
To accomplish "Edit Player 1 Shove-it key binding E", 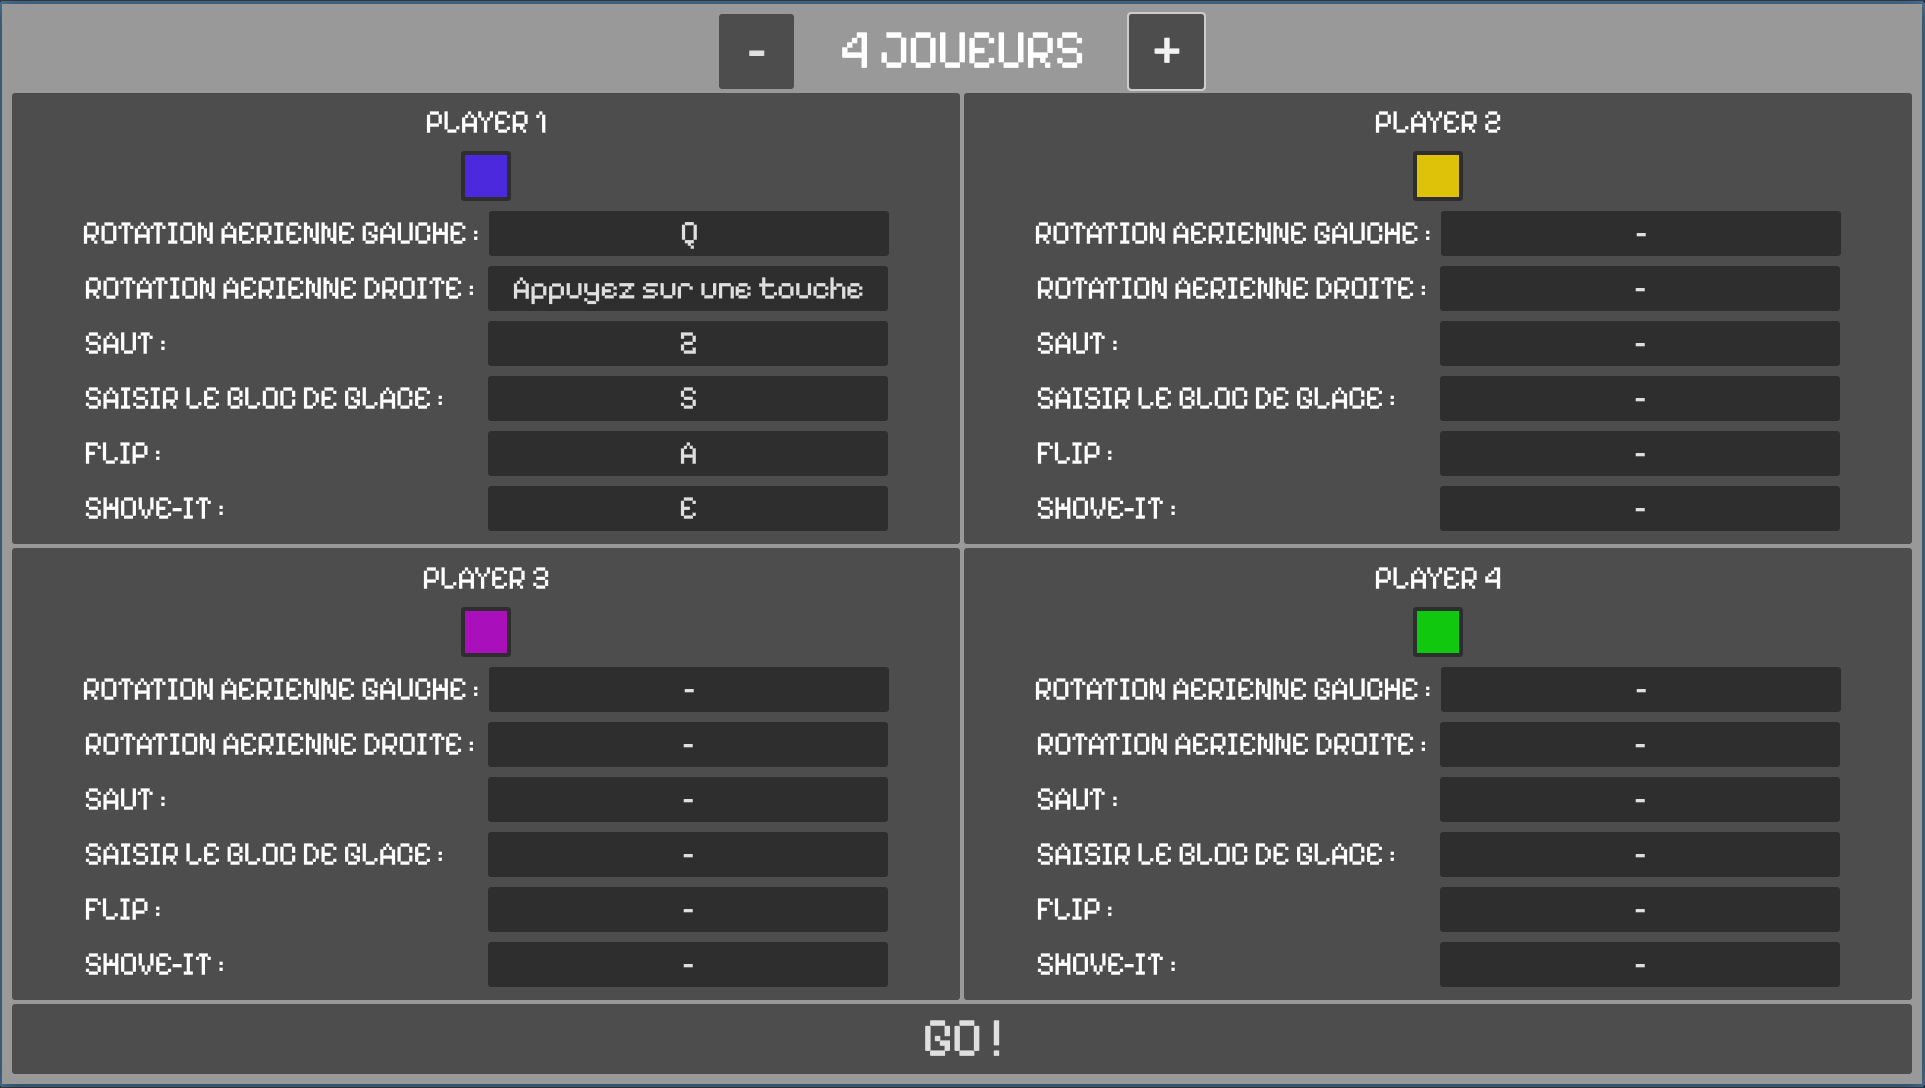I will (688, 508).
